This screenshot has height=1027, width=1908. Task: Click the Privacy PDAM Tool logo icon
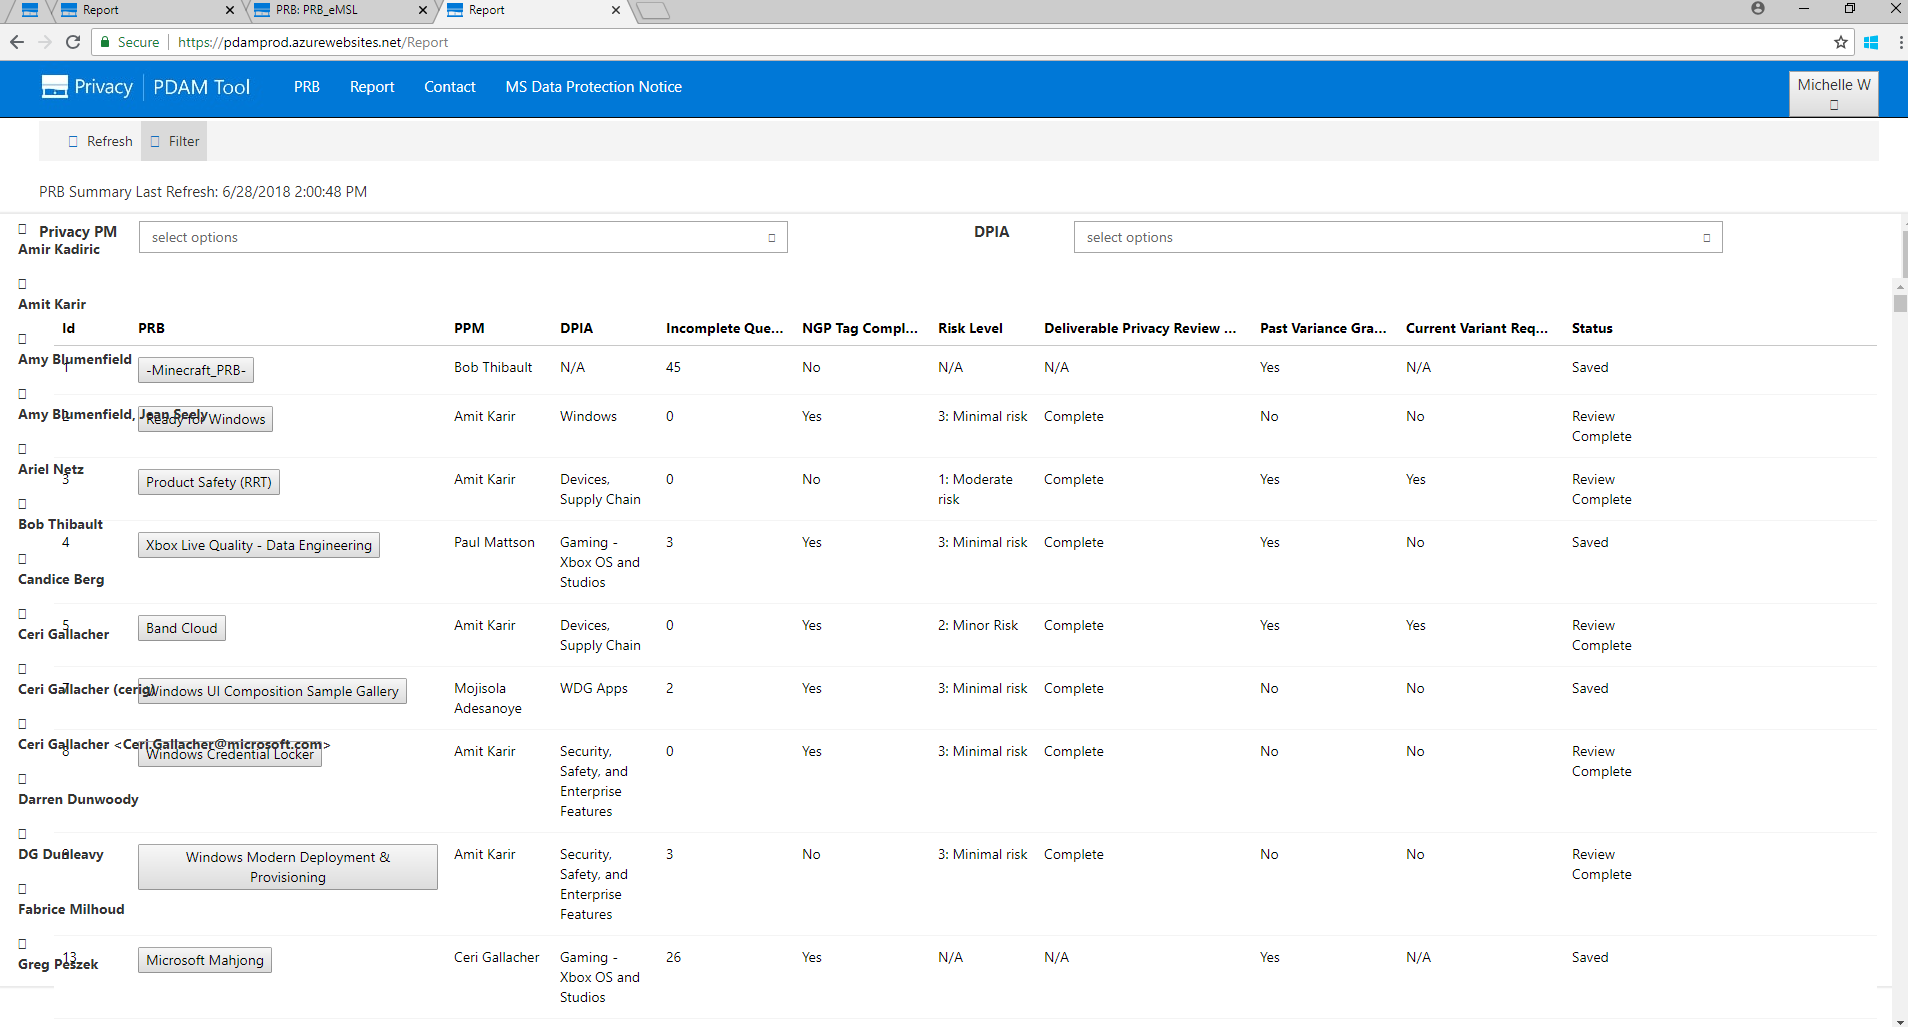[x=55, y=86]
